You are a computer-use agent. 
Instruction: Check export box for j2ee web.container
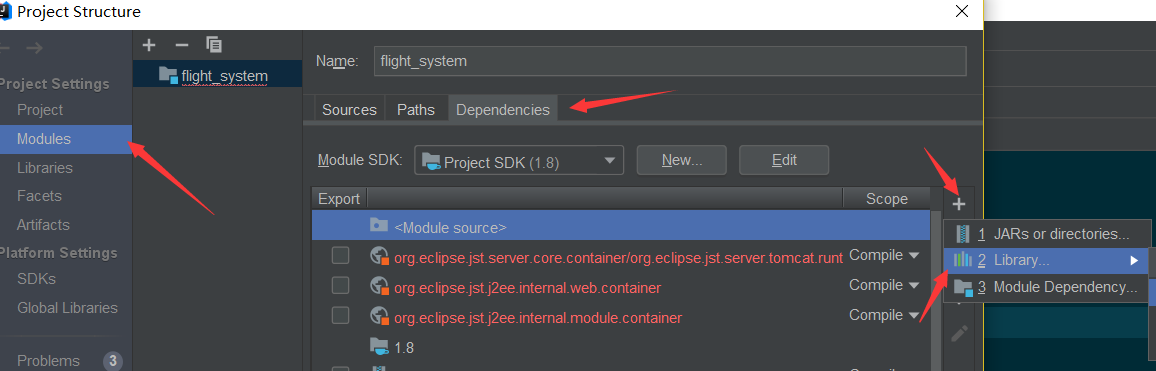[340, 285]
